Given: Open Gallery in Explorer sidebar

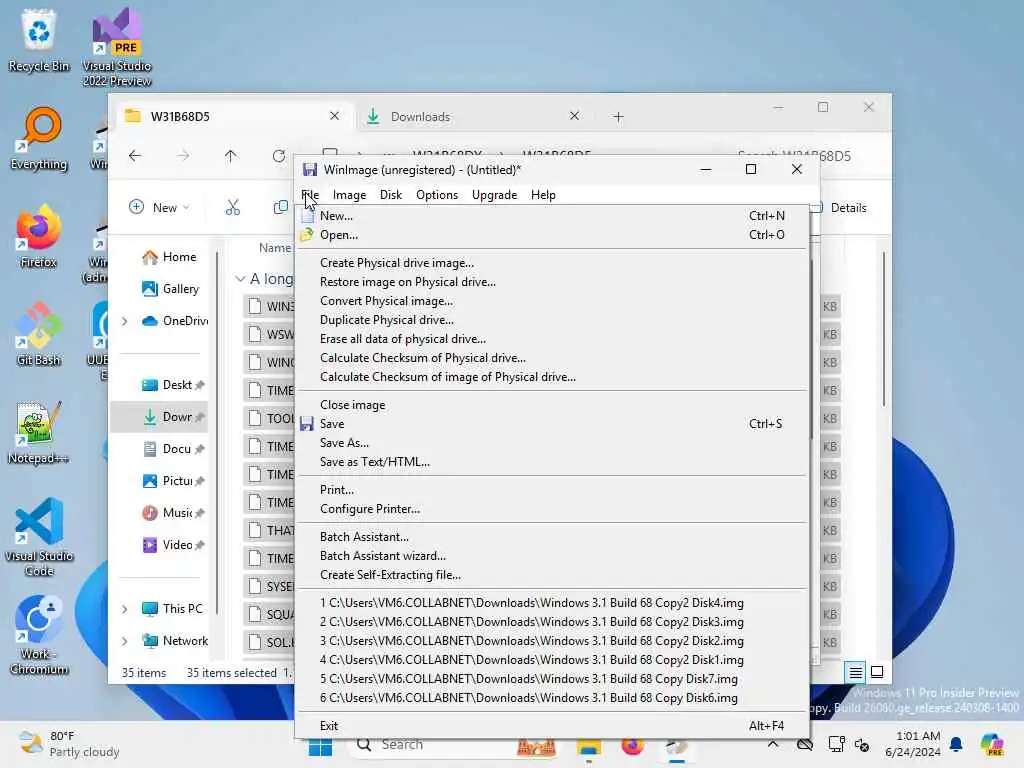Looking at the screenshot, I should pyautogui.click(x=170, y=289).
